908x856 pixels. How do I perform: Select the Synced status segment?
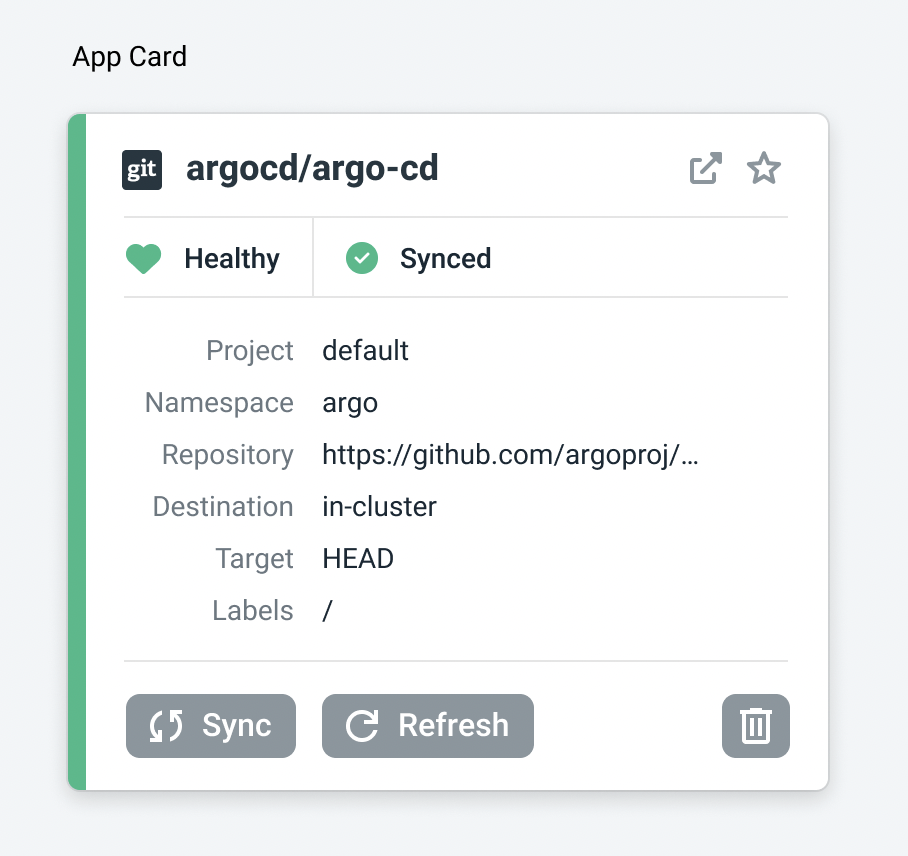click(x=420, y=258)
